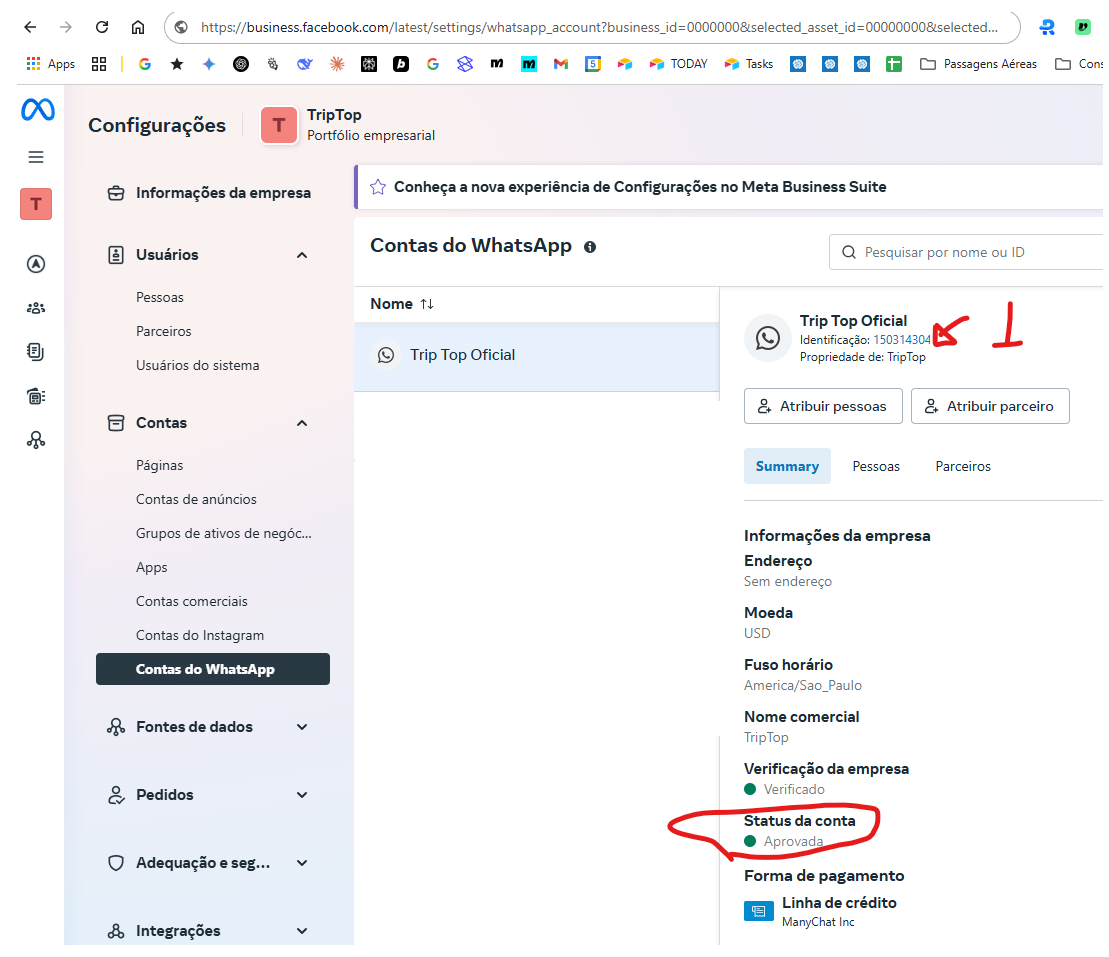Sort accounts by the Nome arrows icon
The image size is (1109, 957).
[x=426, y=304]
